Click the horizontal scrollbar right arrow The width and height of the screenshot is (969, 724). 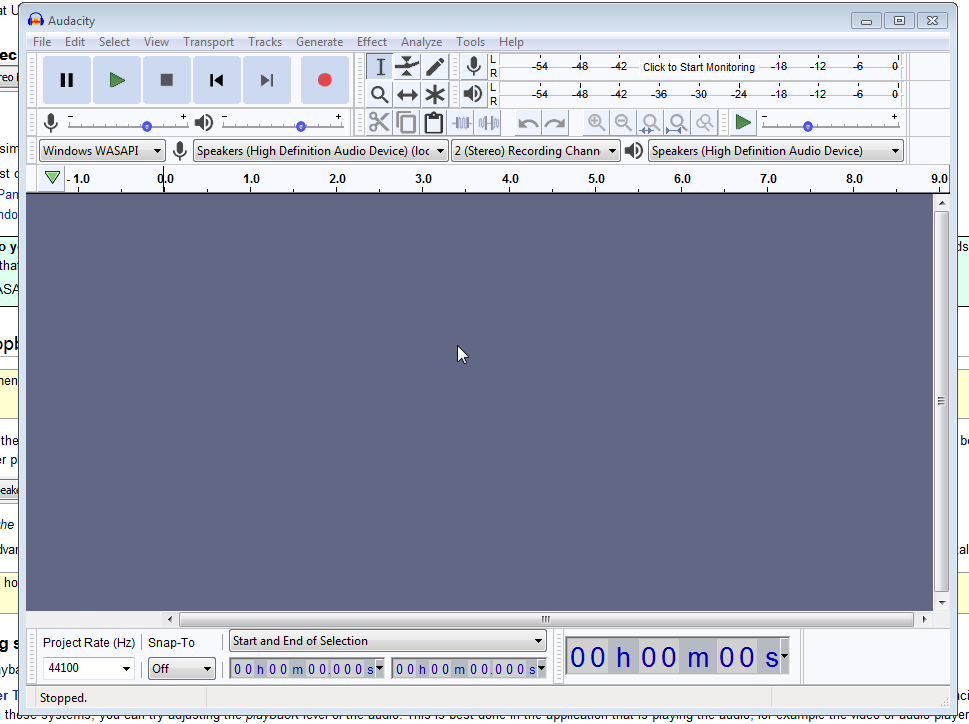coord(925,619)
